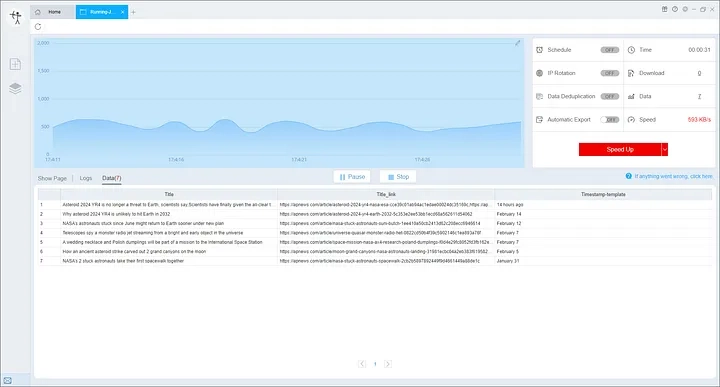Stop the running job

point(398,177)
